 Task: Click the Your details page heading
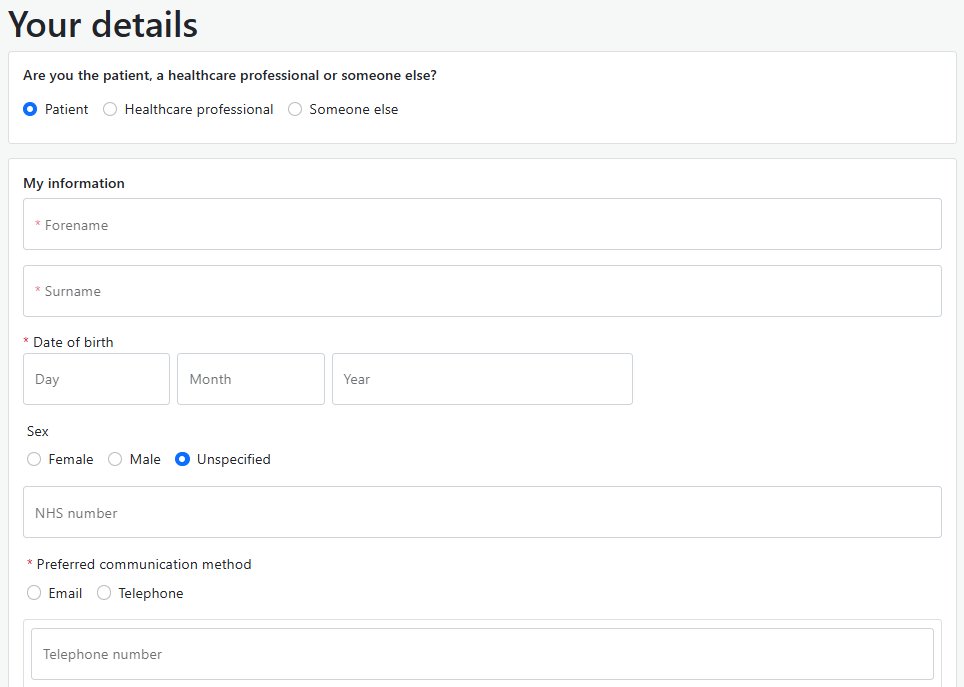tap(103, 25)
